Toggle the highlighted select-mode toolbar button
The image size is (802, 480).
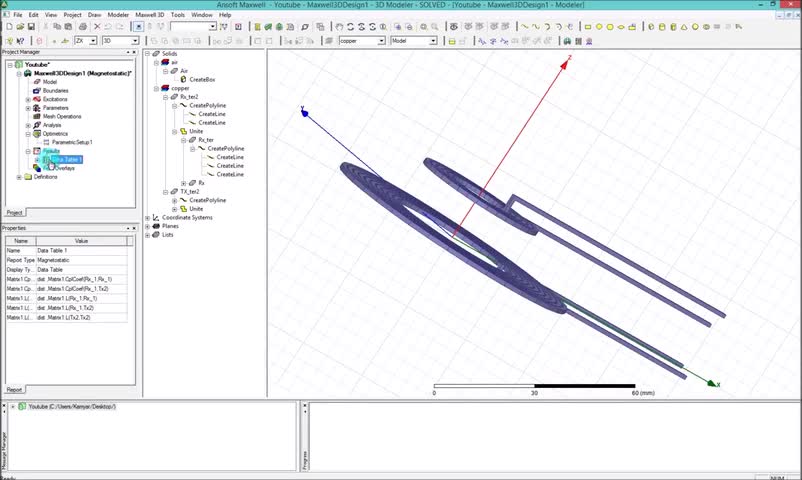click(x=138, y=27)
